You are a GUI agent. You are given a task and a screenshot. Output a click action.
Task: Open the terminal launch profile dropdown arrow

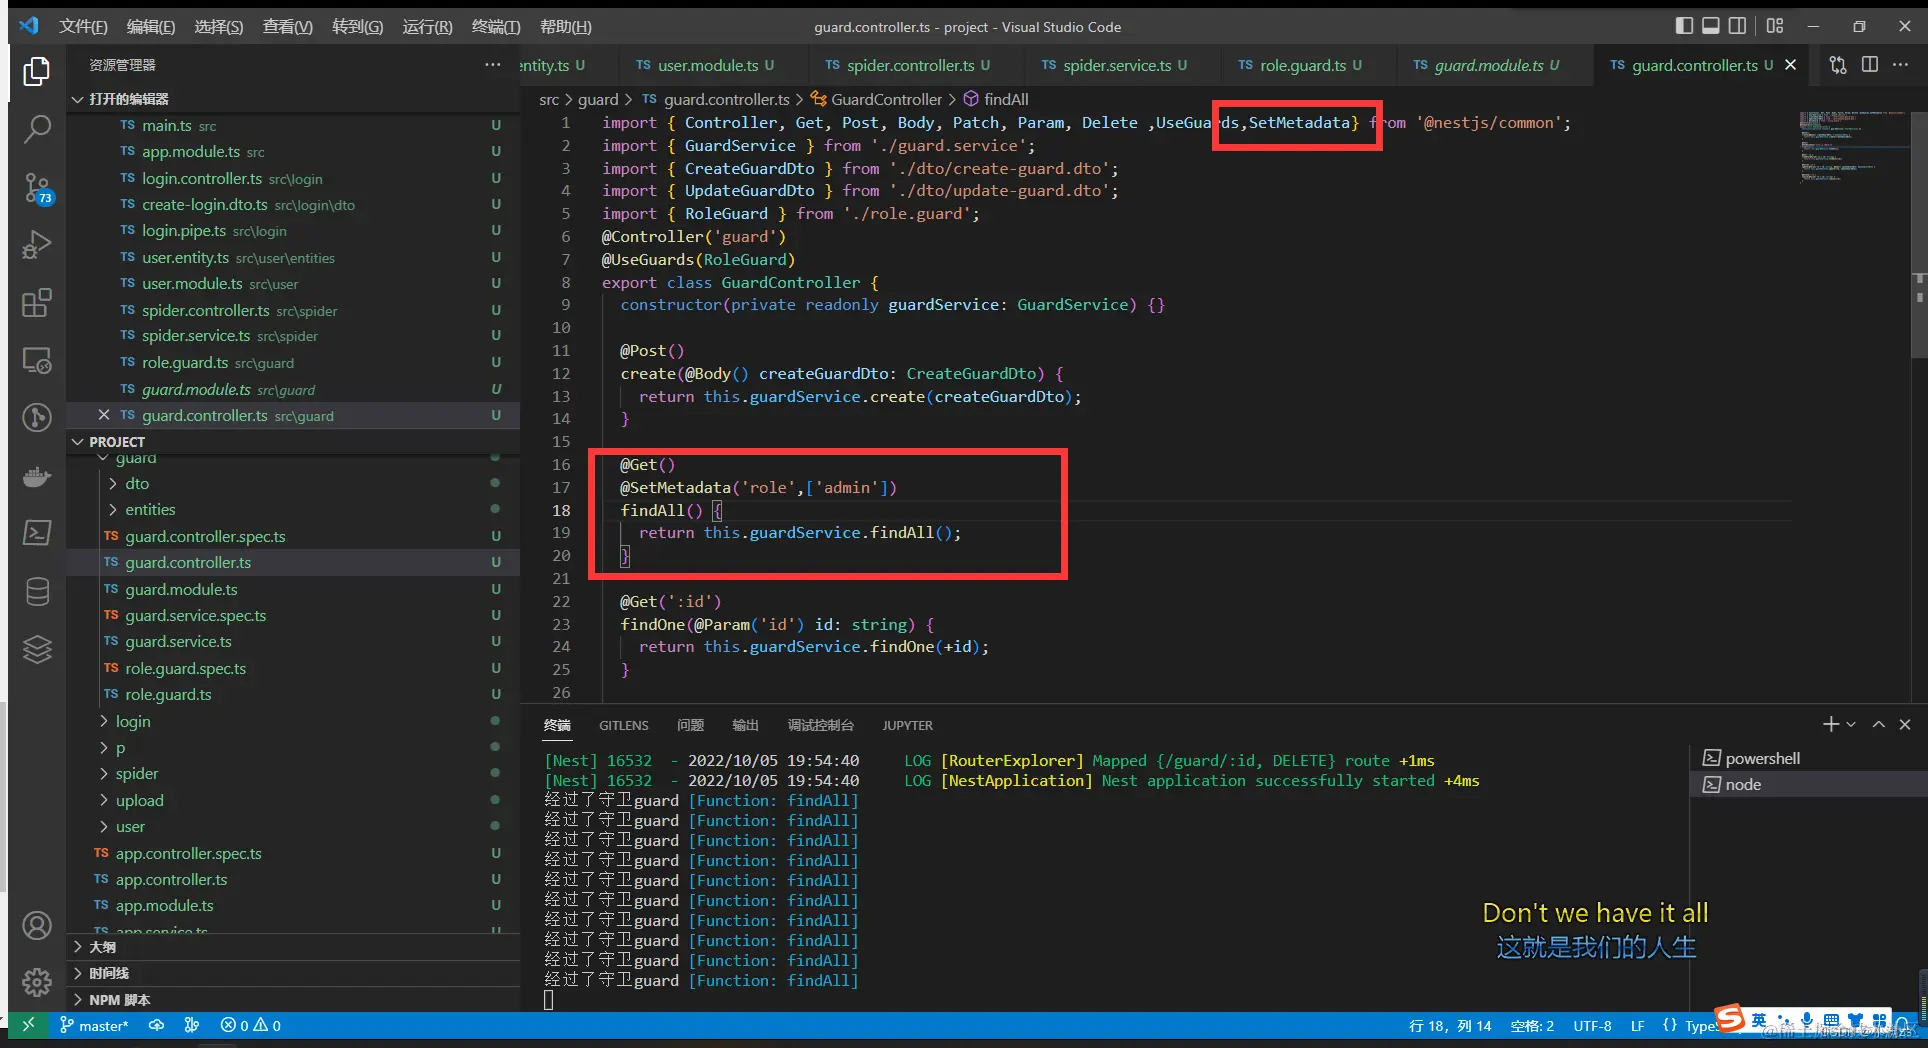pyautogui.click(x=1851, y=724)
